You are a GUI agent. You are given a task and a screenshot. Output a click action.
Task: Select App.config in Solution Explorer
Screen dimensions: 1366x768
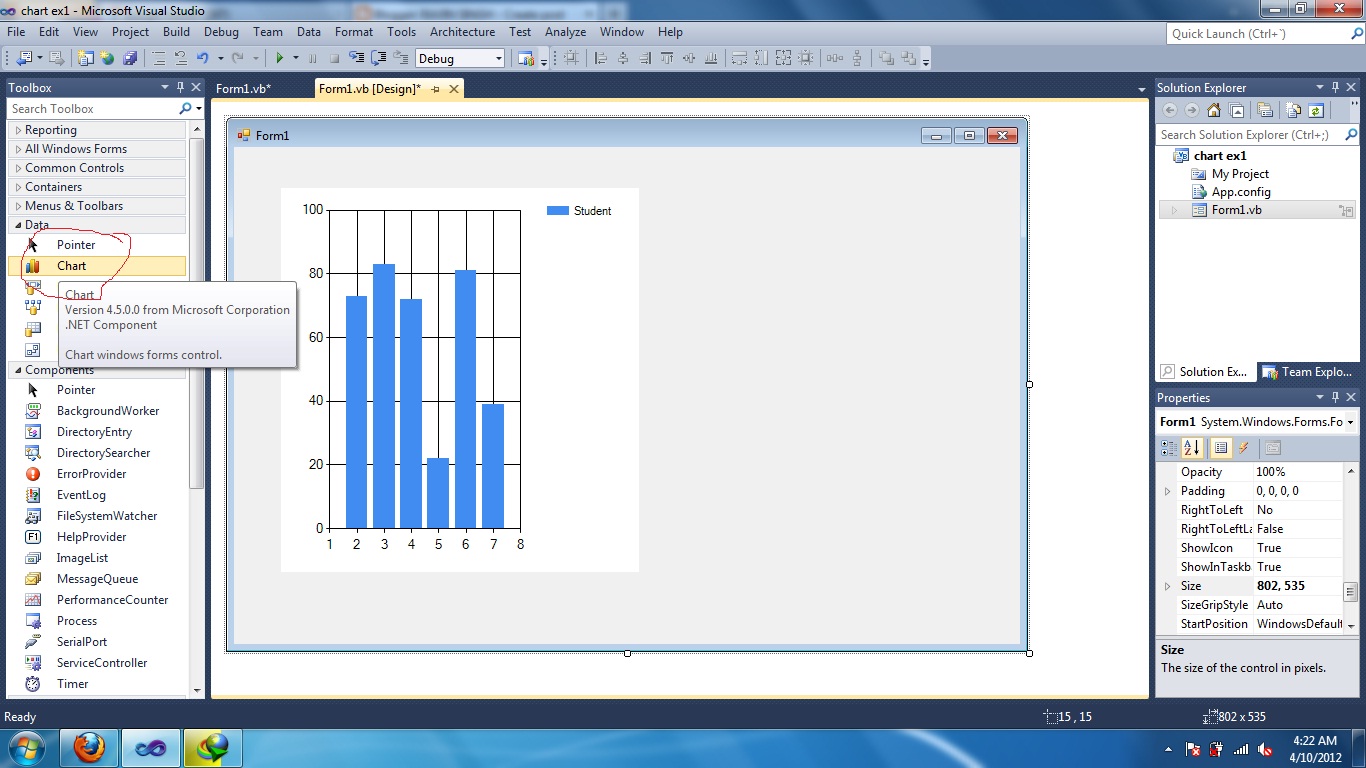pyautogui.click(x=1241, y=192)
